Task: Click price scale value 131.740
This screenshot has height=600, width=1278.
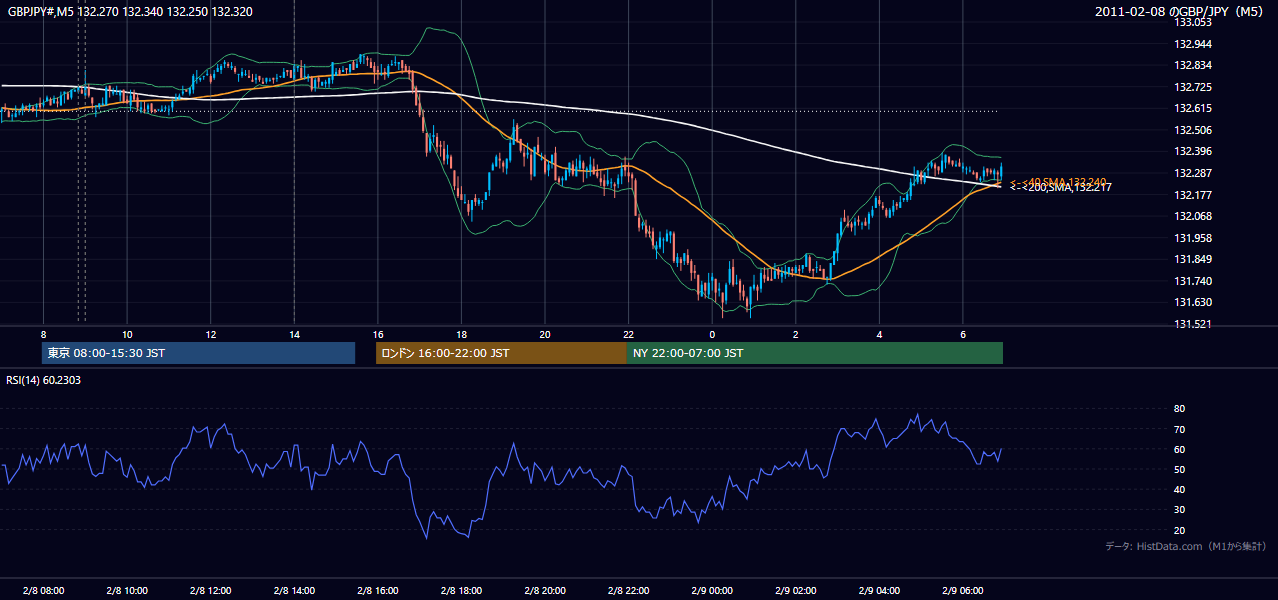Action: [1193, 281]
